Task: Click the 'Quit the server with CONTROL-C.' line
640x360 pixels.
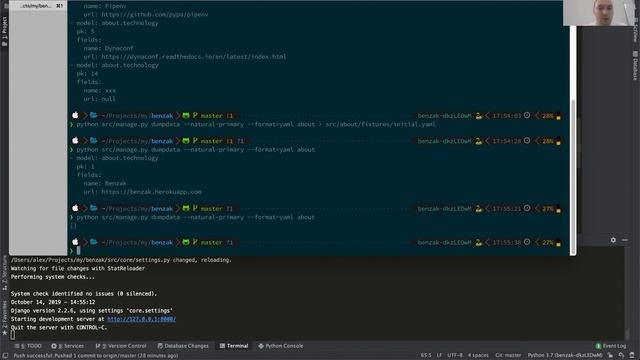Action: tap(59, 327)
